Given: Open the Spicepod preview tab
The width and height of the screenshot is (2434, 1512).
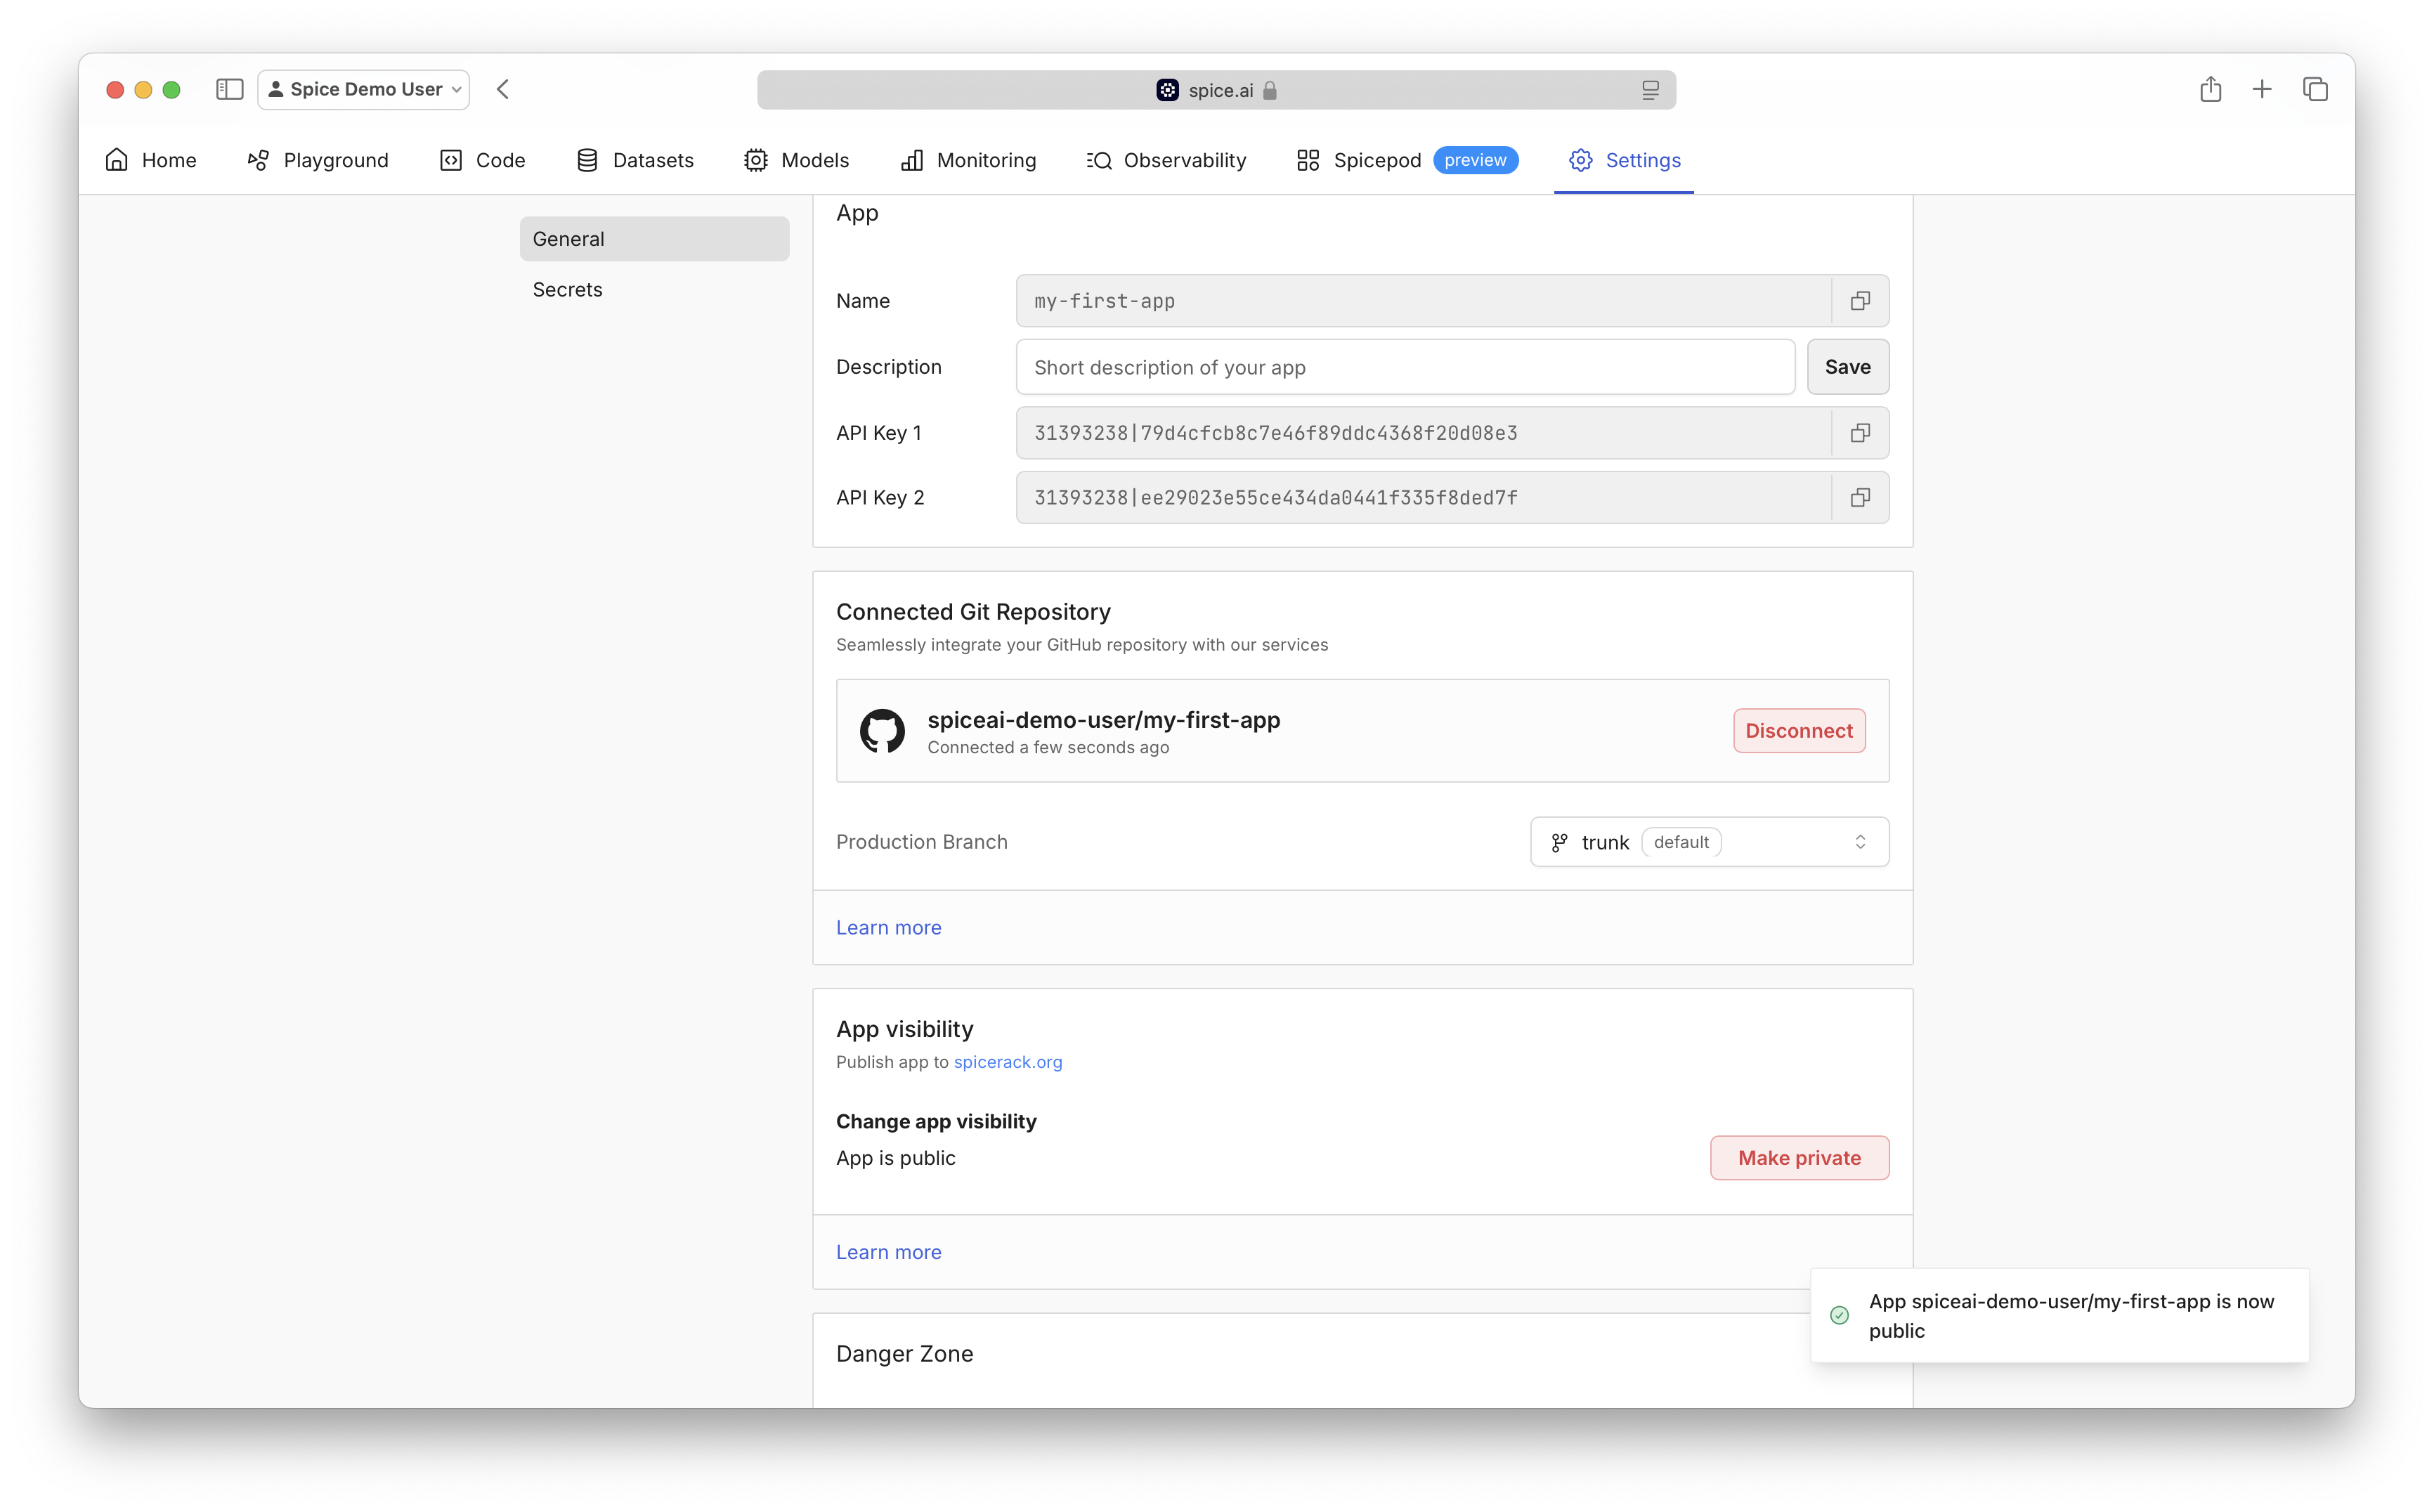Looking at the screenshot, I should (1407, 160).
